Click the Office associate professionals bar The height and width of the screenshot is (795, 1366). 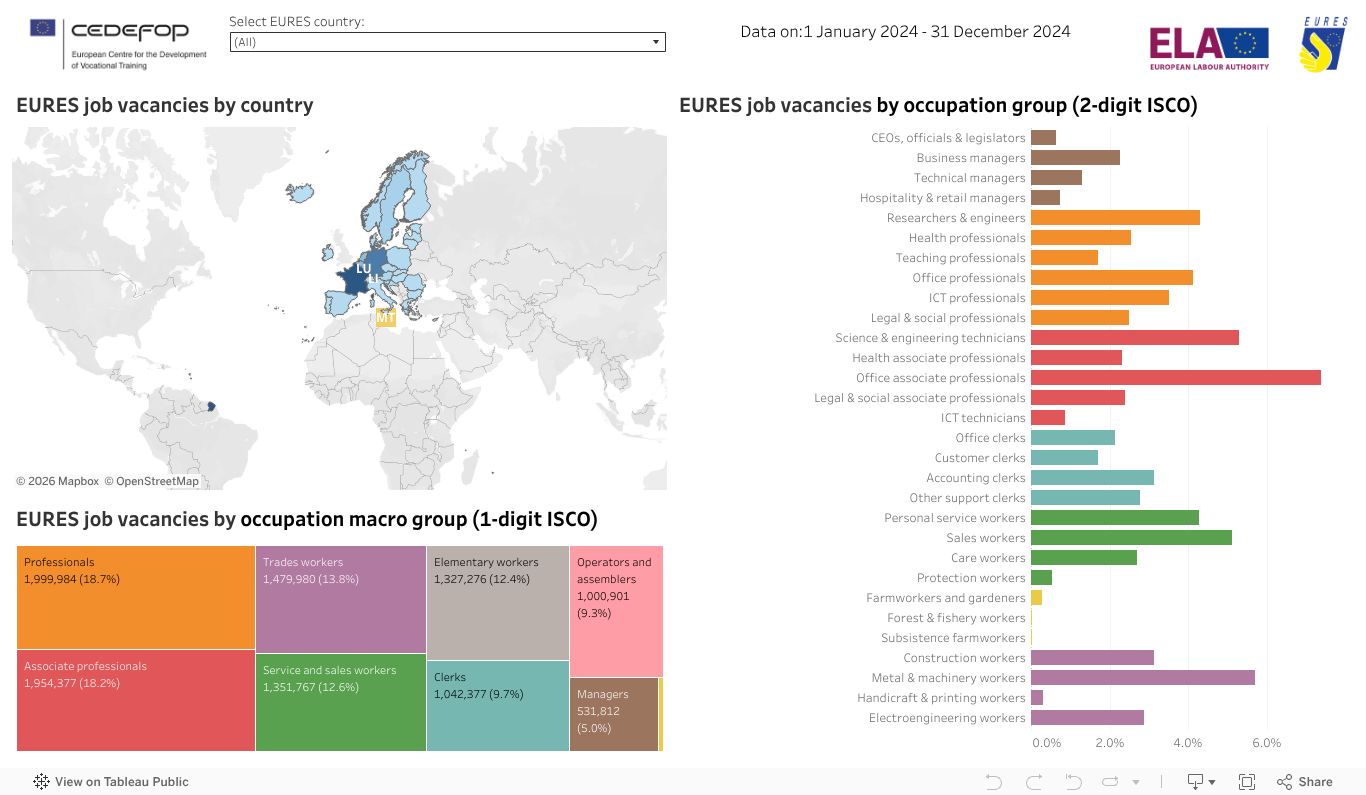(x=1175, y=378)
